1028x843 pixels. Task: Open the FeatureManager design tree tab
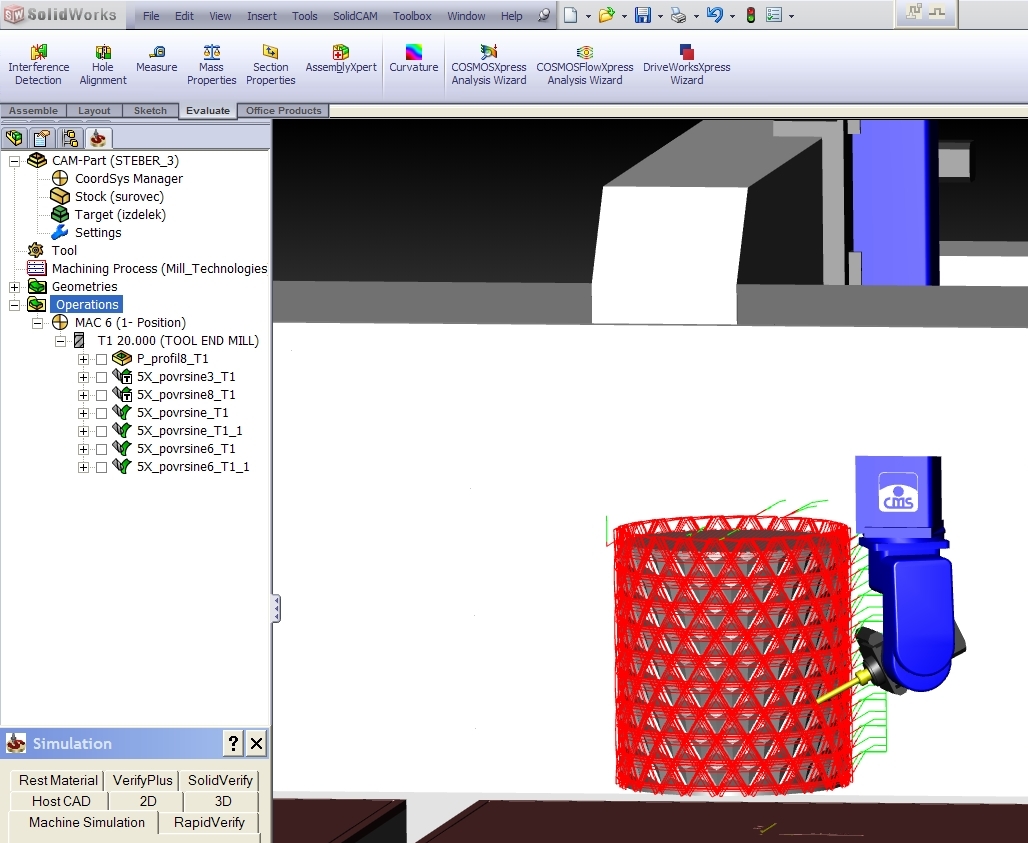pyautogui.click(x=14, y=138)
